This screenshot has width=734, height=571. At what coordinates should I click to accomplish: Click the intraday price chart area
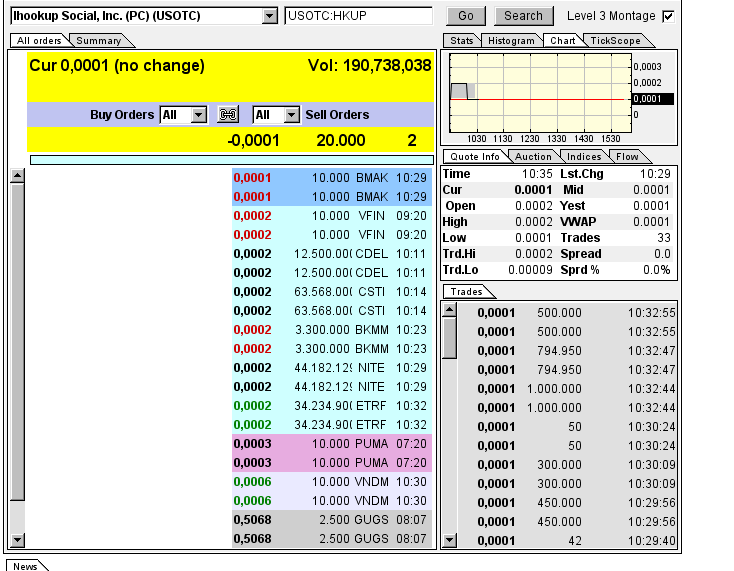point(540,93)
